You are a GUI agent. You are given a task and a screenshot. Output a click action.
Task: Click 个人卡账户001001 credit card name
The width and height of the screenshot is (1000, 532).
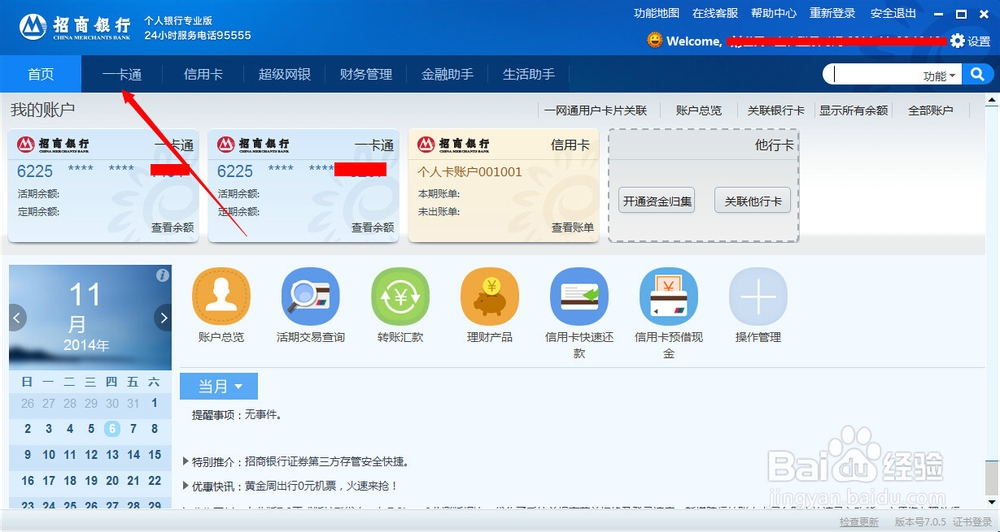(x=469, y=172)
